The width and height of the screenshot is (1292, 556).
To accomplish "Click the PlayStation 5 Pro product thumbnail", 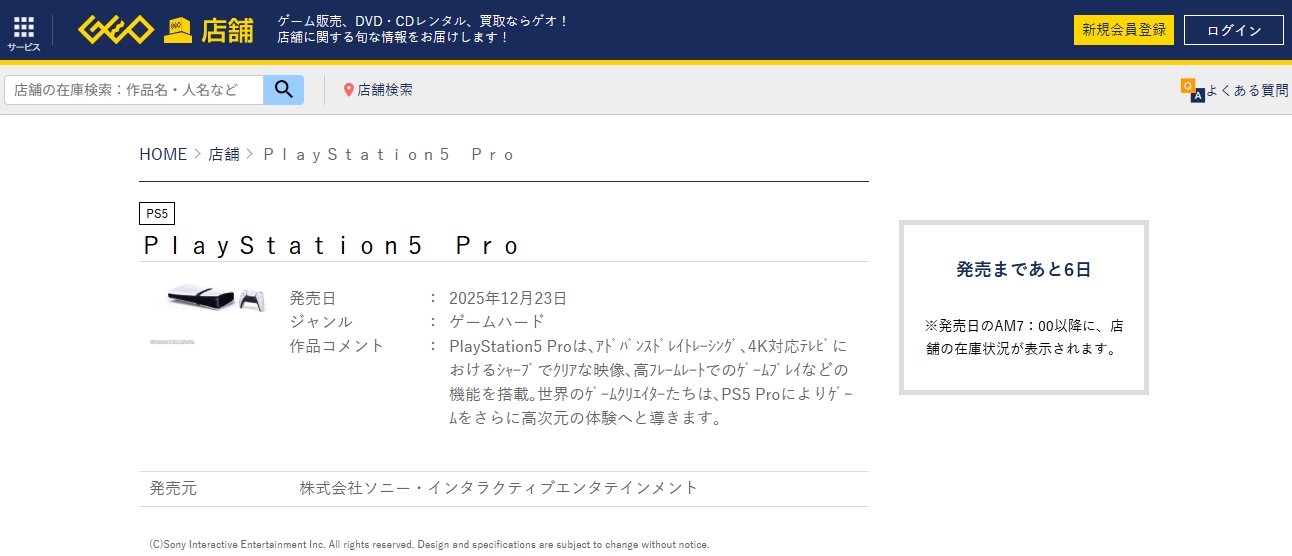I will coord(212,299).
